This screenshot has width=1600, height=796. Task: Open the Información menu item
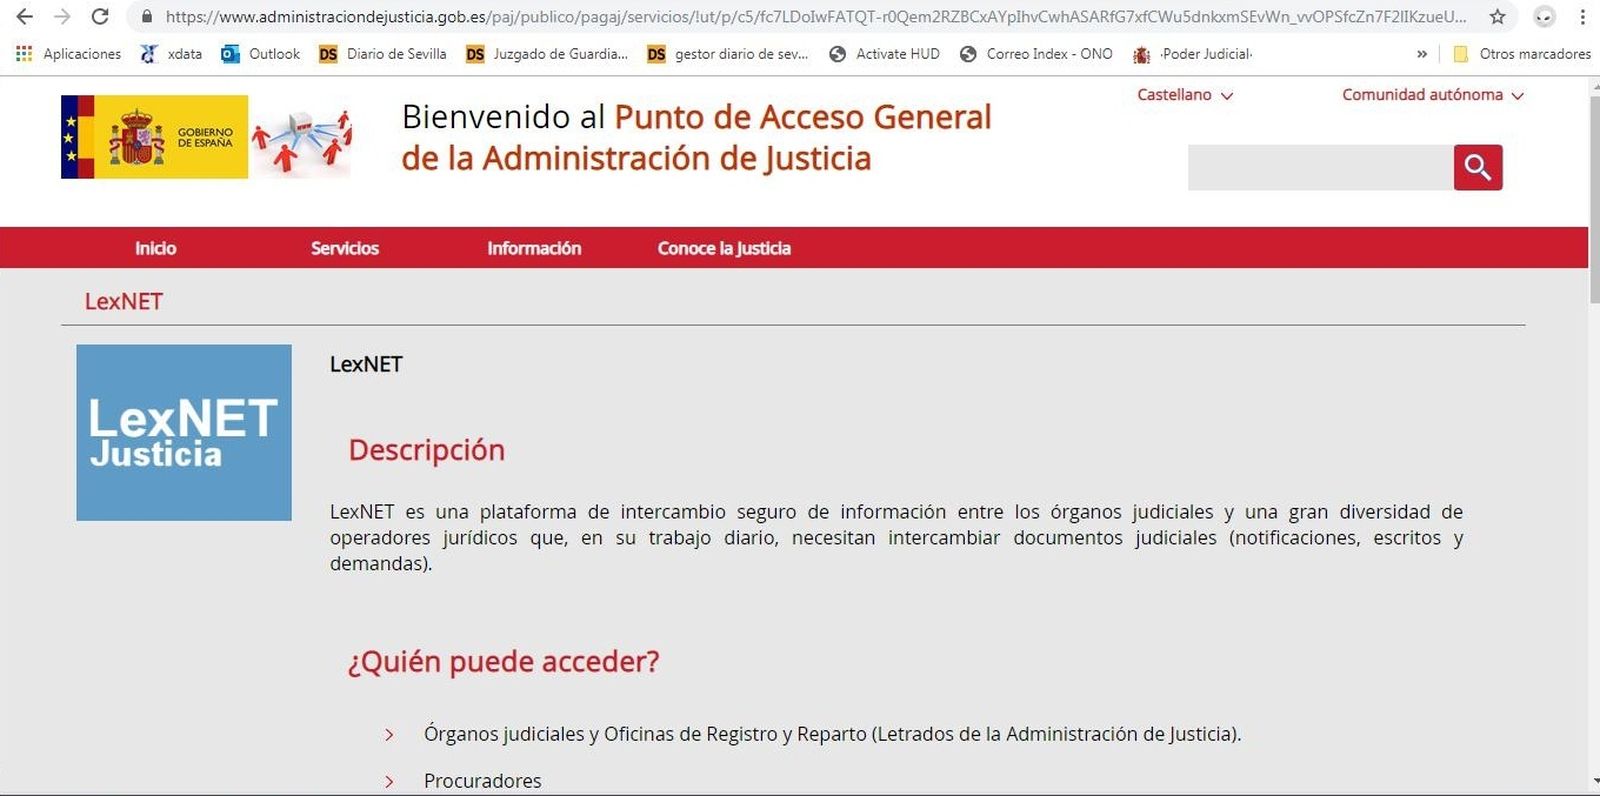[534, 248]
